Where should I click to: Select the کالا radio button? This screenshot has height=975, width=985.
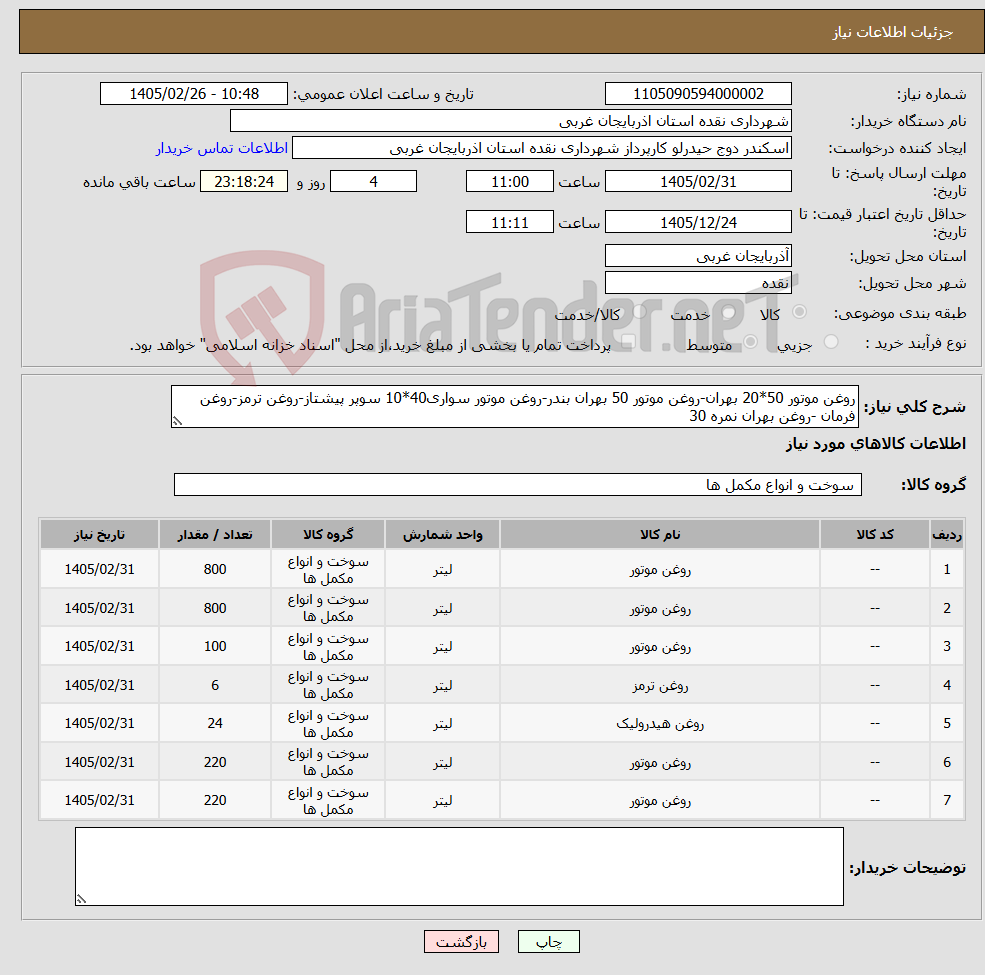800,312
